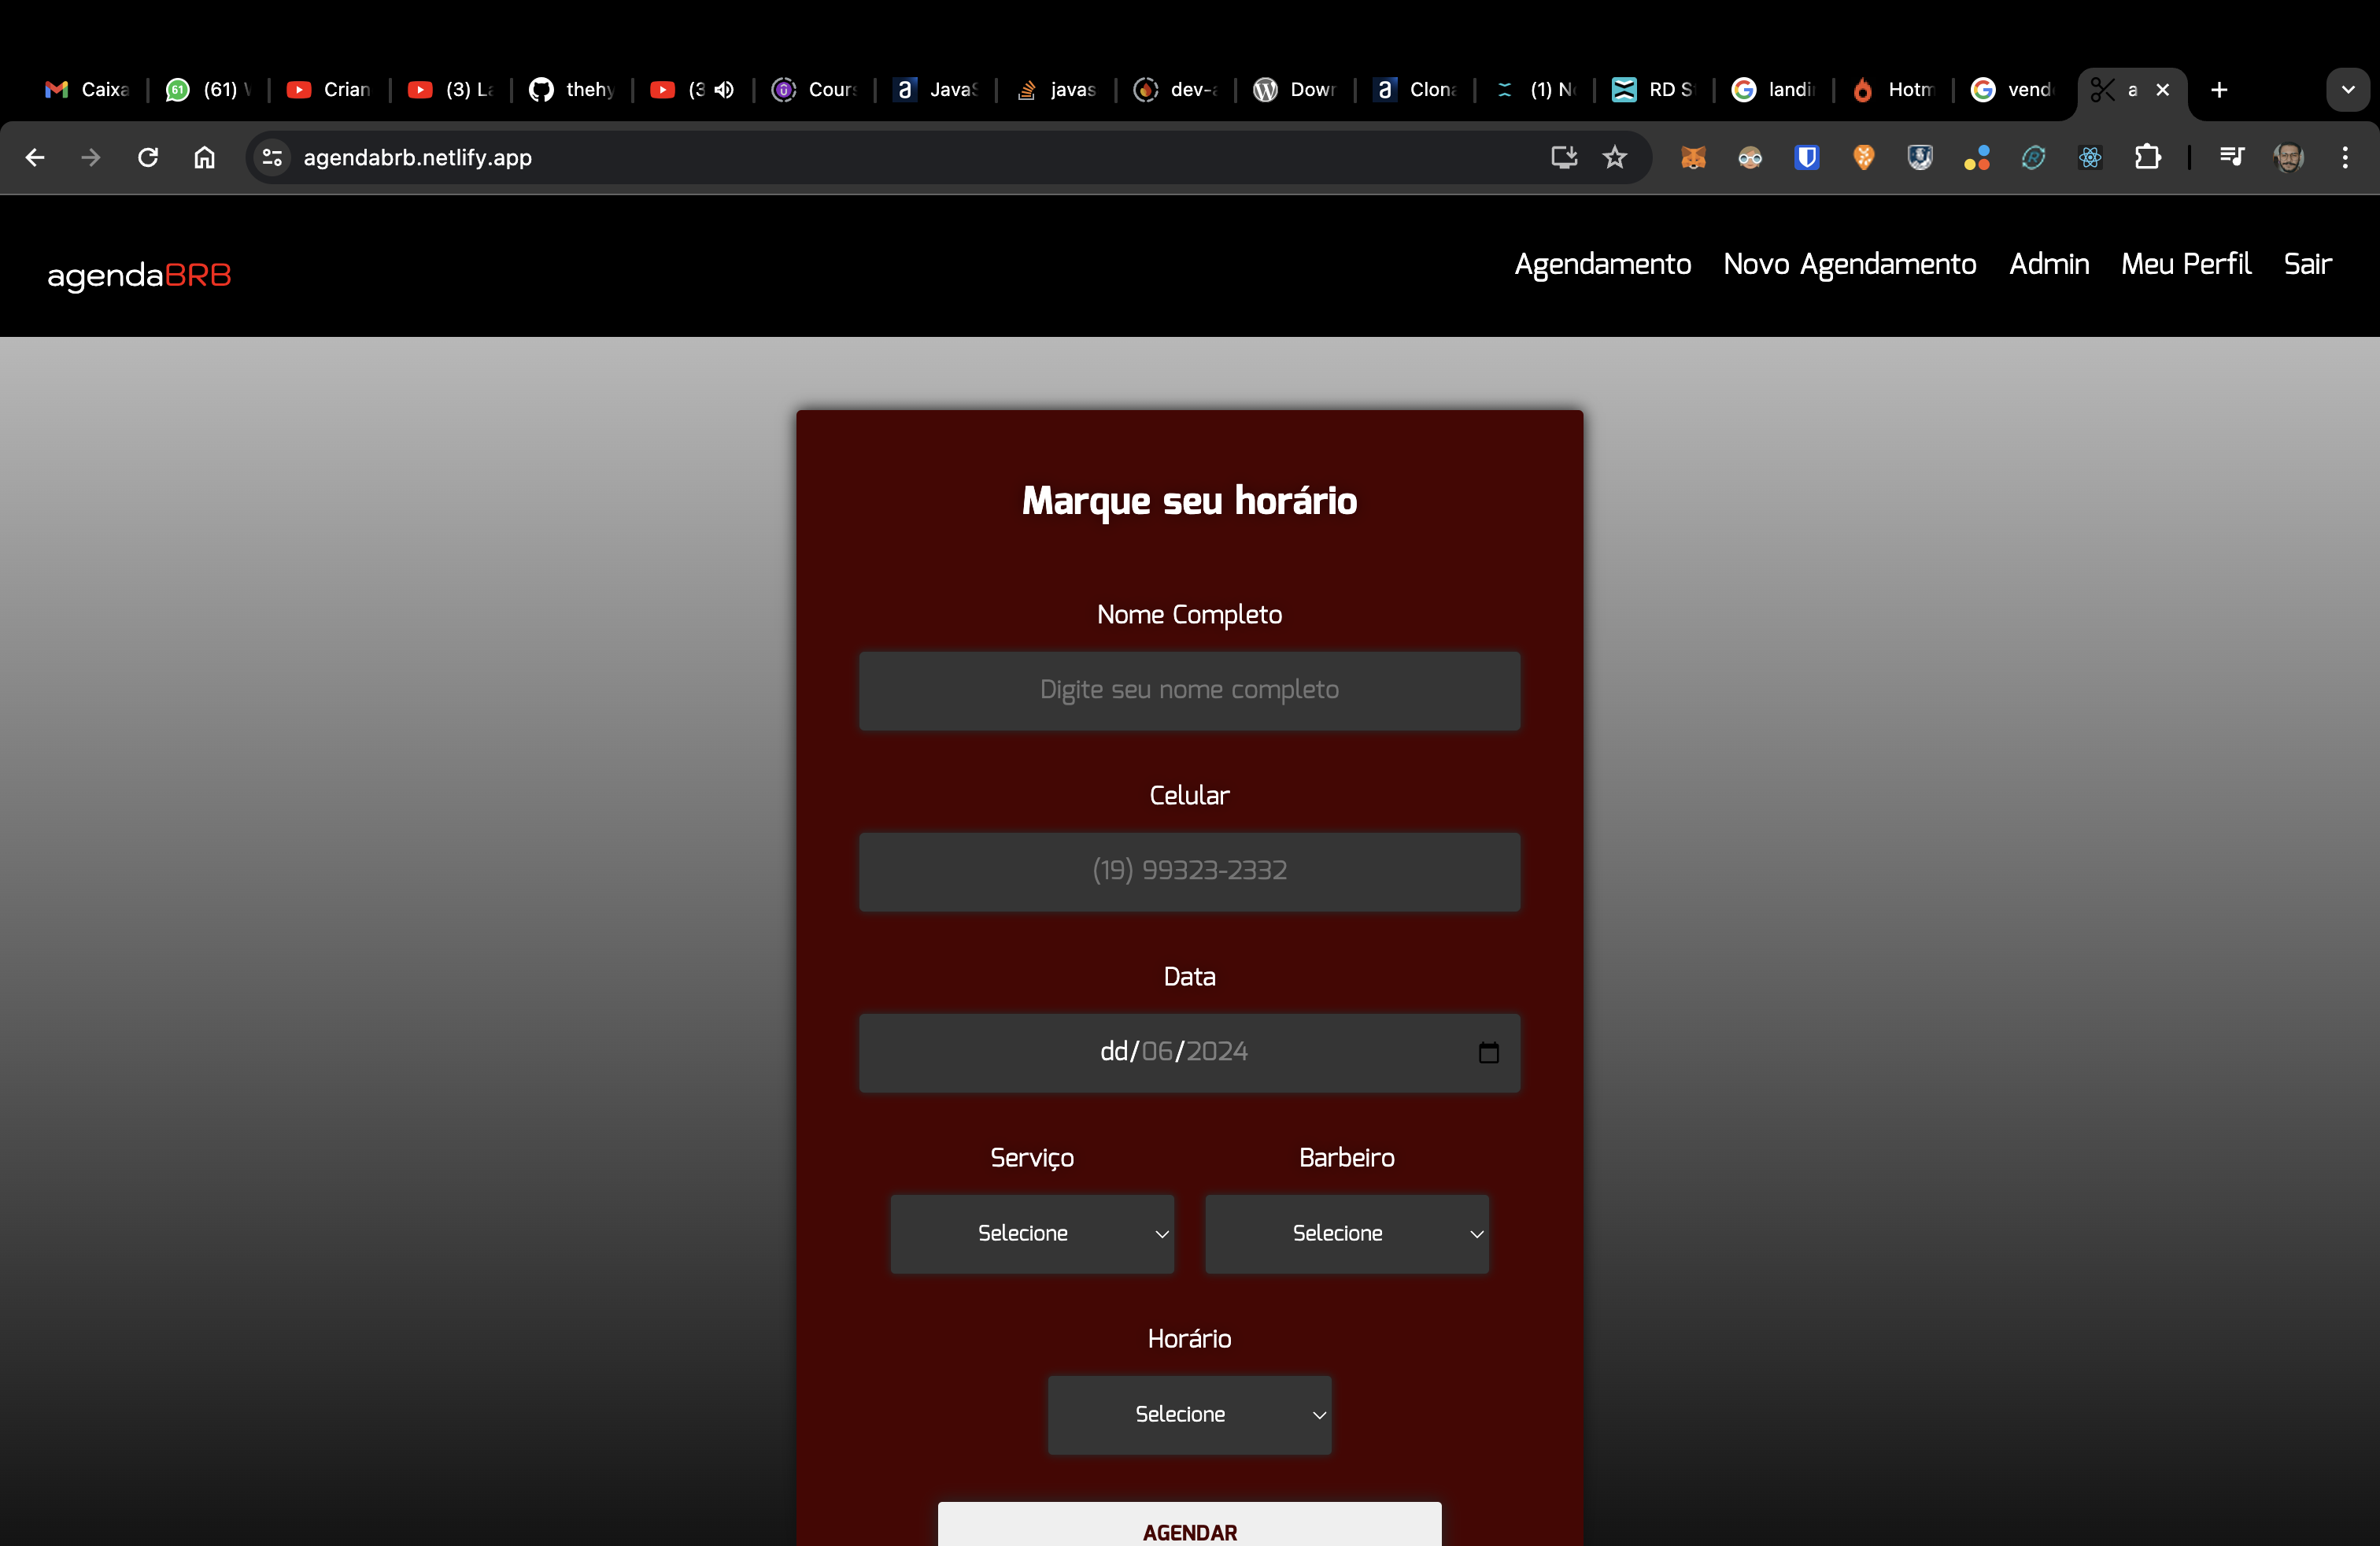Viewport: 2380px width, 1546px height.
Task: Click the AGENDAR submit button
Action: [x=1189, y=1529]
